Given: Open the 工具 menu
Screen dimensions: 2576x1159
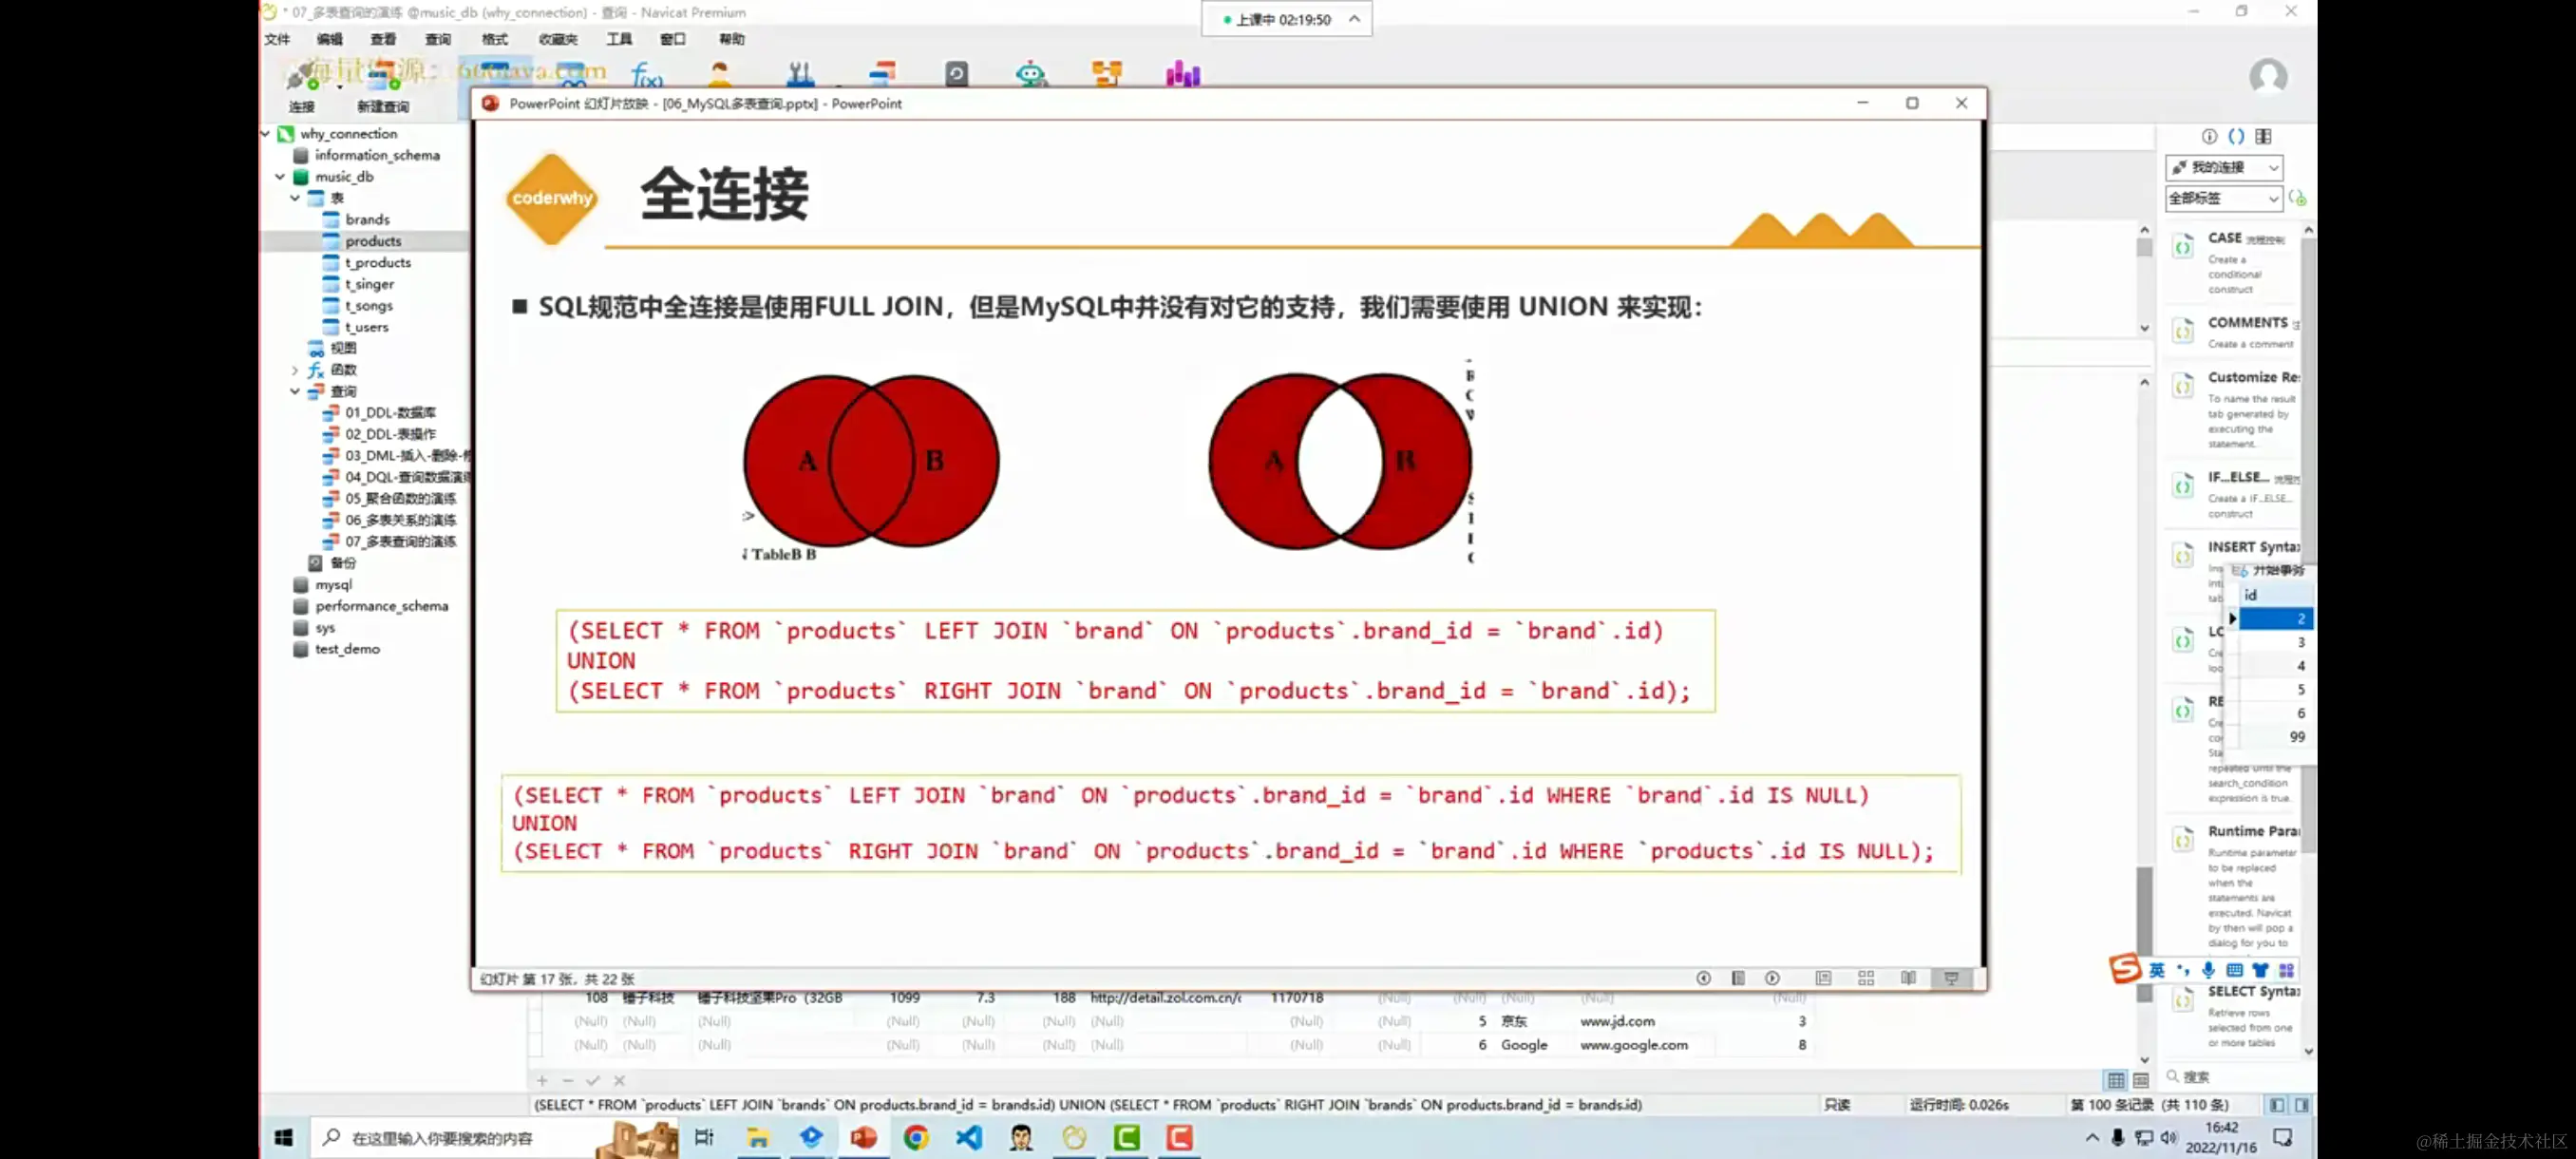Looking at the screenshot, I should pyautogui.click(x=618, y=39).
